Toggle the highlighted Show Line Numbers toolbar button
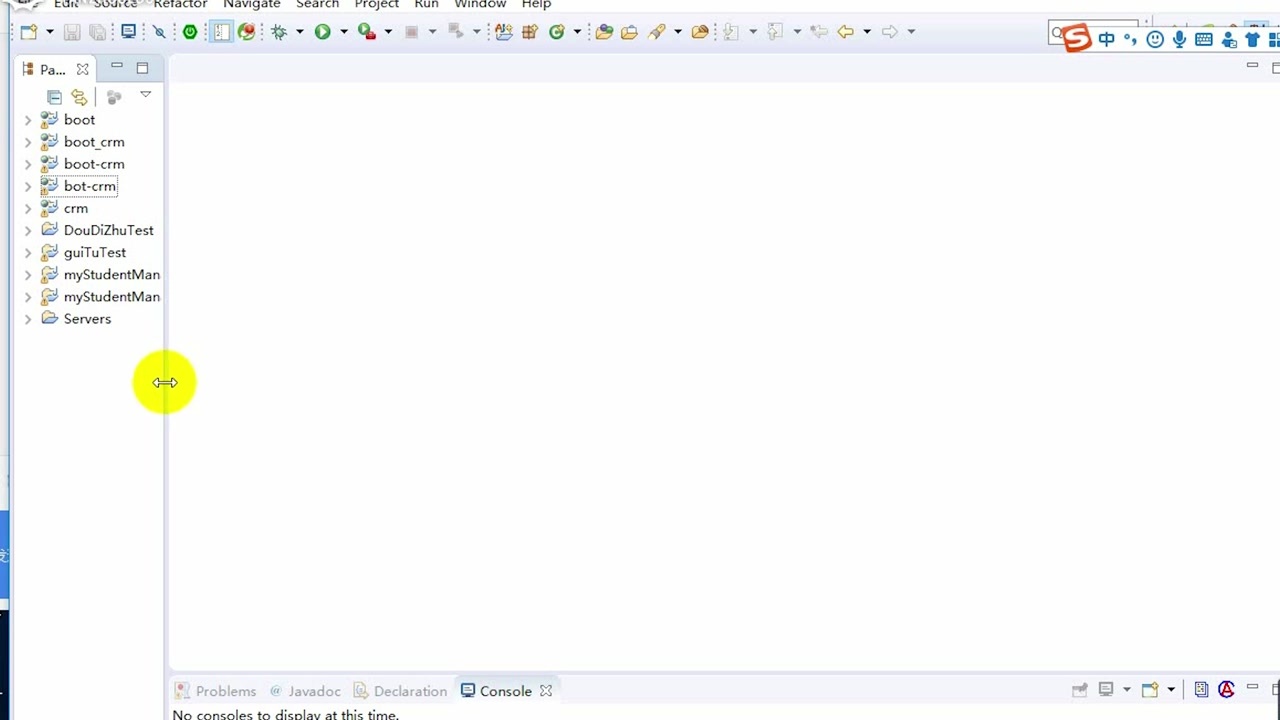This screenshot has width=1280, height=720. pos(221,32)
